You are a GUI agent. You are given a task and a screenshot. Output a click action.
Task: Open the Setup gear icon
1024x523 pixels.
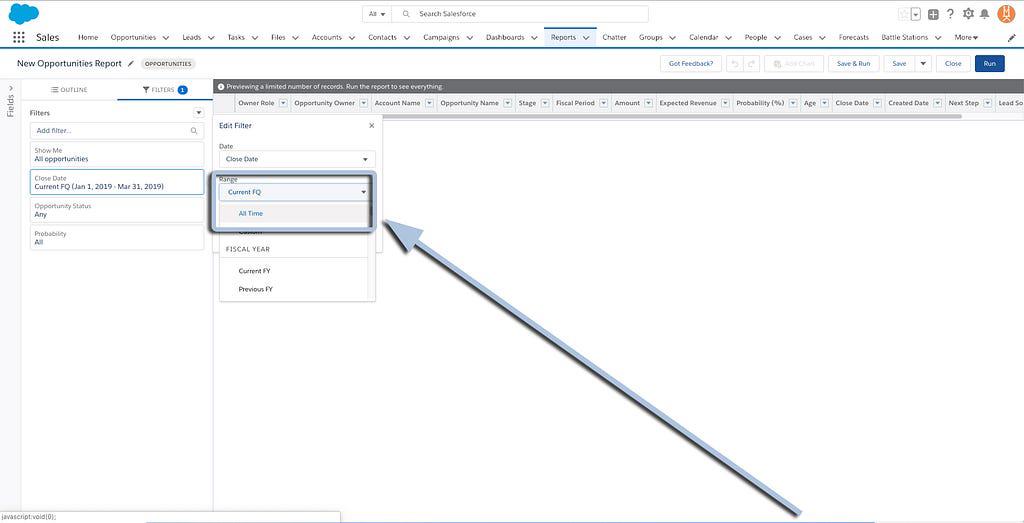(x=967, y=14)
